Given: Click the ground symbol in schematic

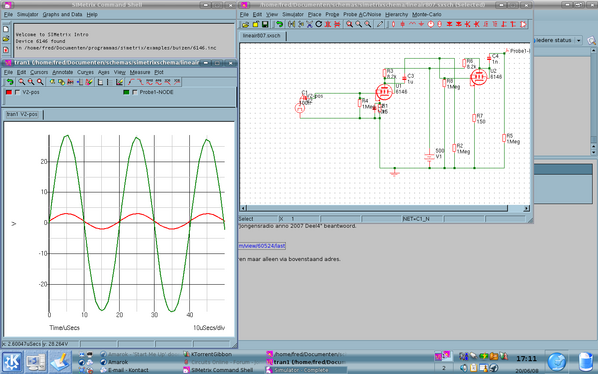Looking at the screenshot, I should pyautogui.click(x=395, y=173).
